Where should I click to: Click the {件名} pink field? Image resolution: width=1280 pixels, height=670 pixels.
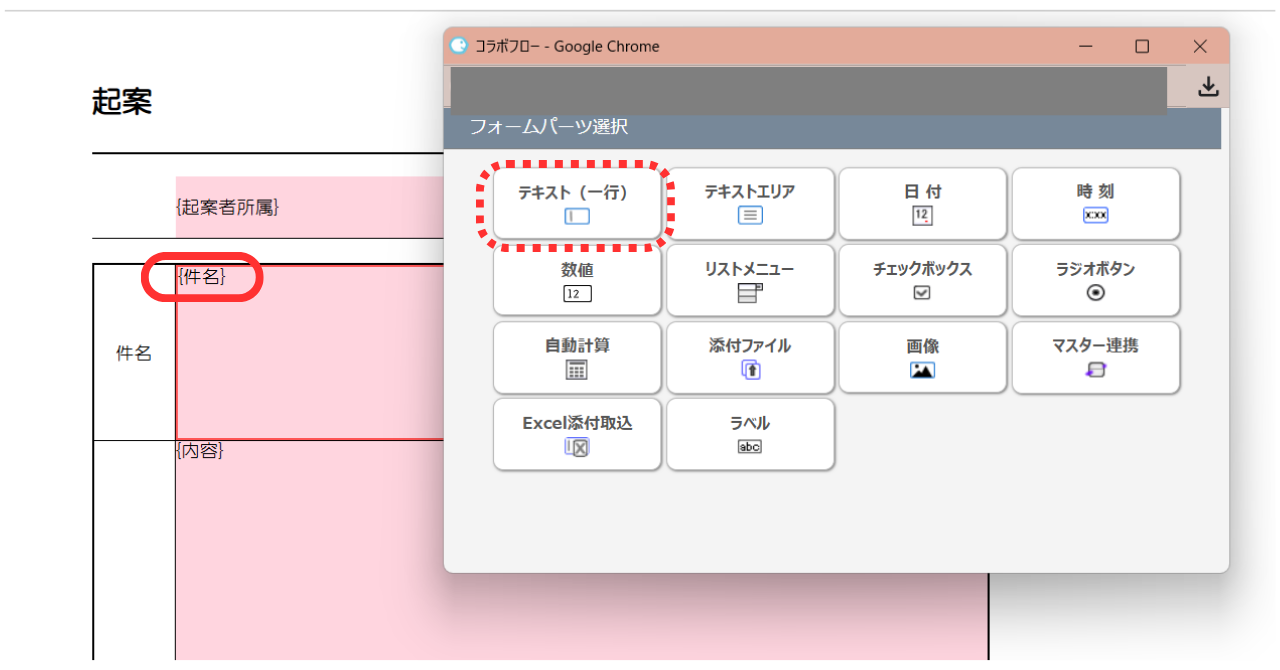tap(310, 352)
